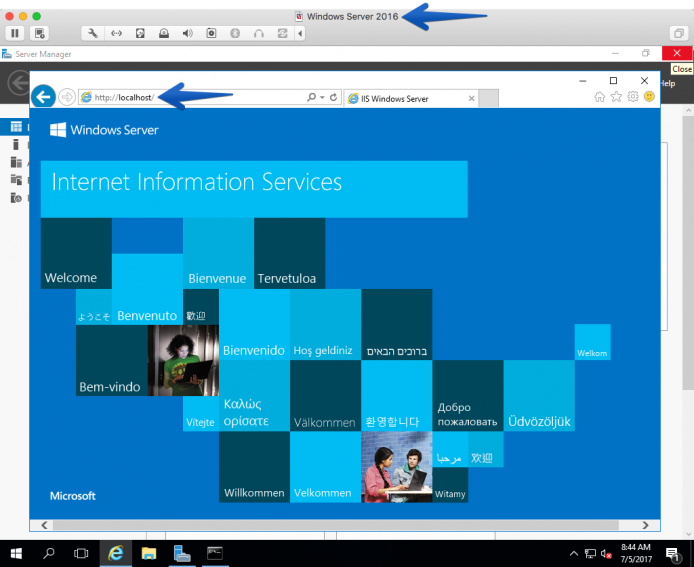Viewport: 694px width, 567px height.
Task: Click the sync/sharing icon in VM toolbar
Action: (282, 33)
